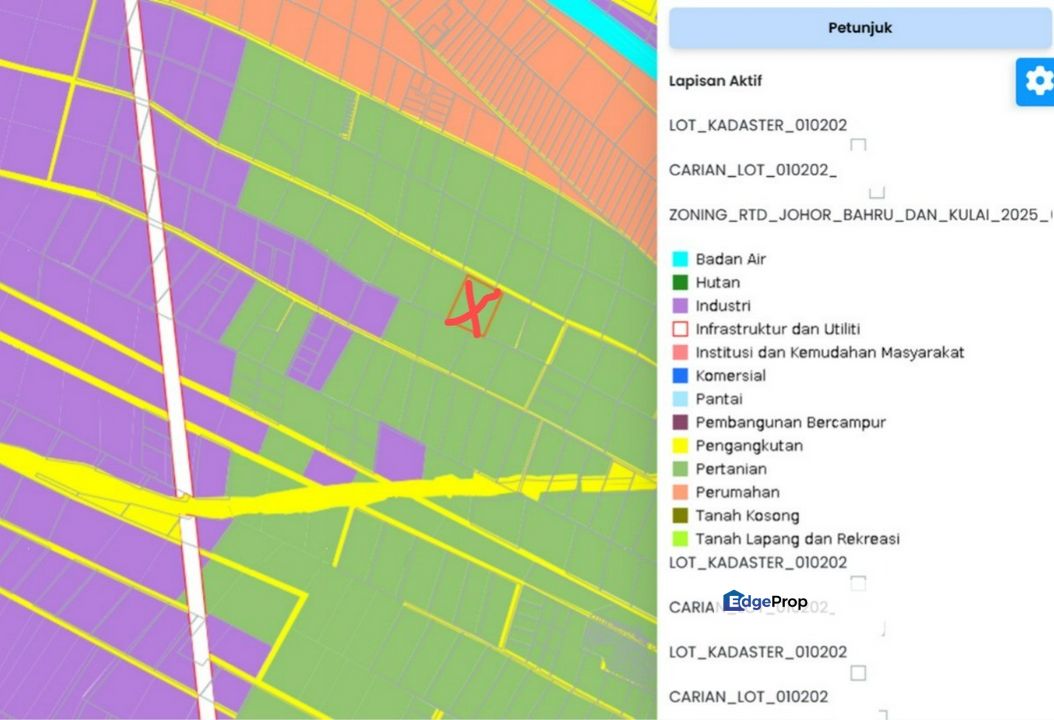Open the blue gear settings icon
This screenshot has width=1054, height=720.
point(1040,79)
